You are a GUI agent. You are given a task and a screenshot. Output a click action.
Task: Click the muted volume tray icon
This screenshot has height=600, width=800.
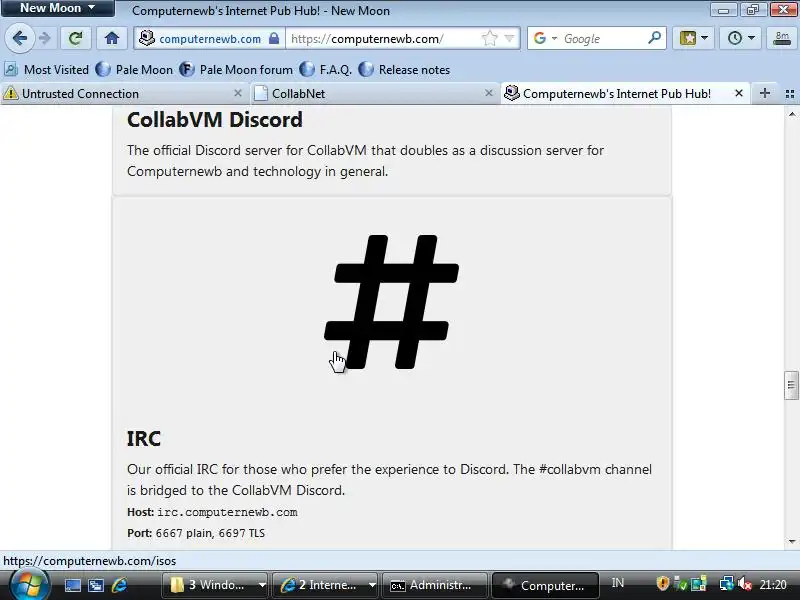pos(744,584)
